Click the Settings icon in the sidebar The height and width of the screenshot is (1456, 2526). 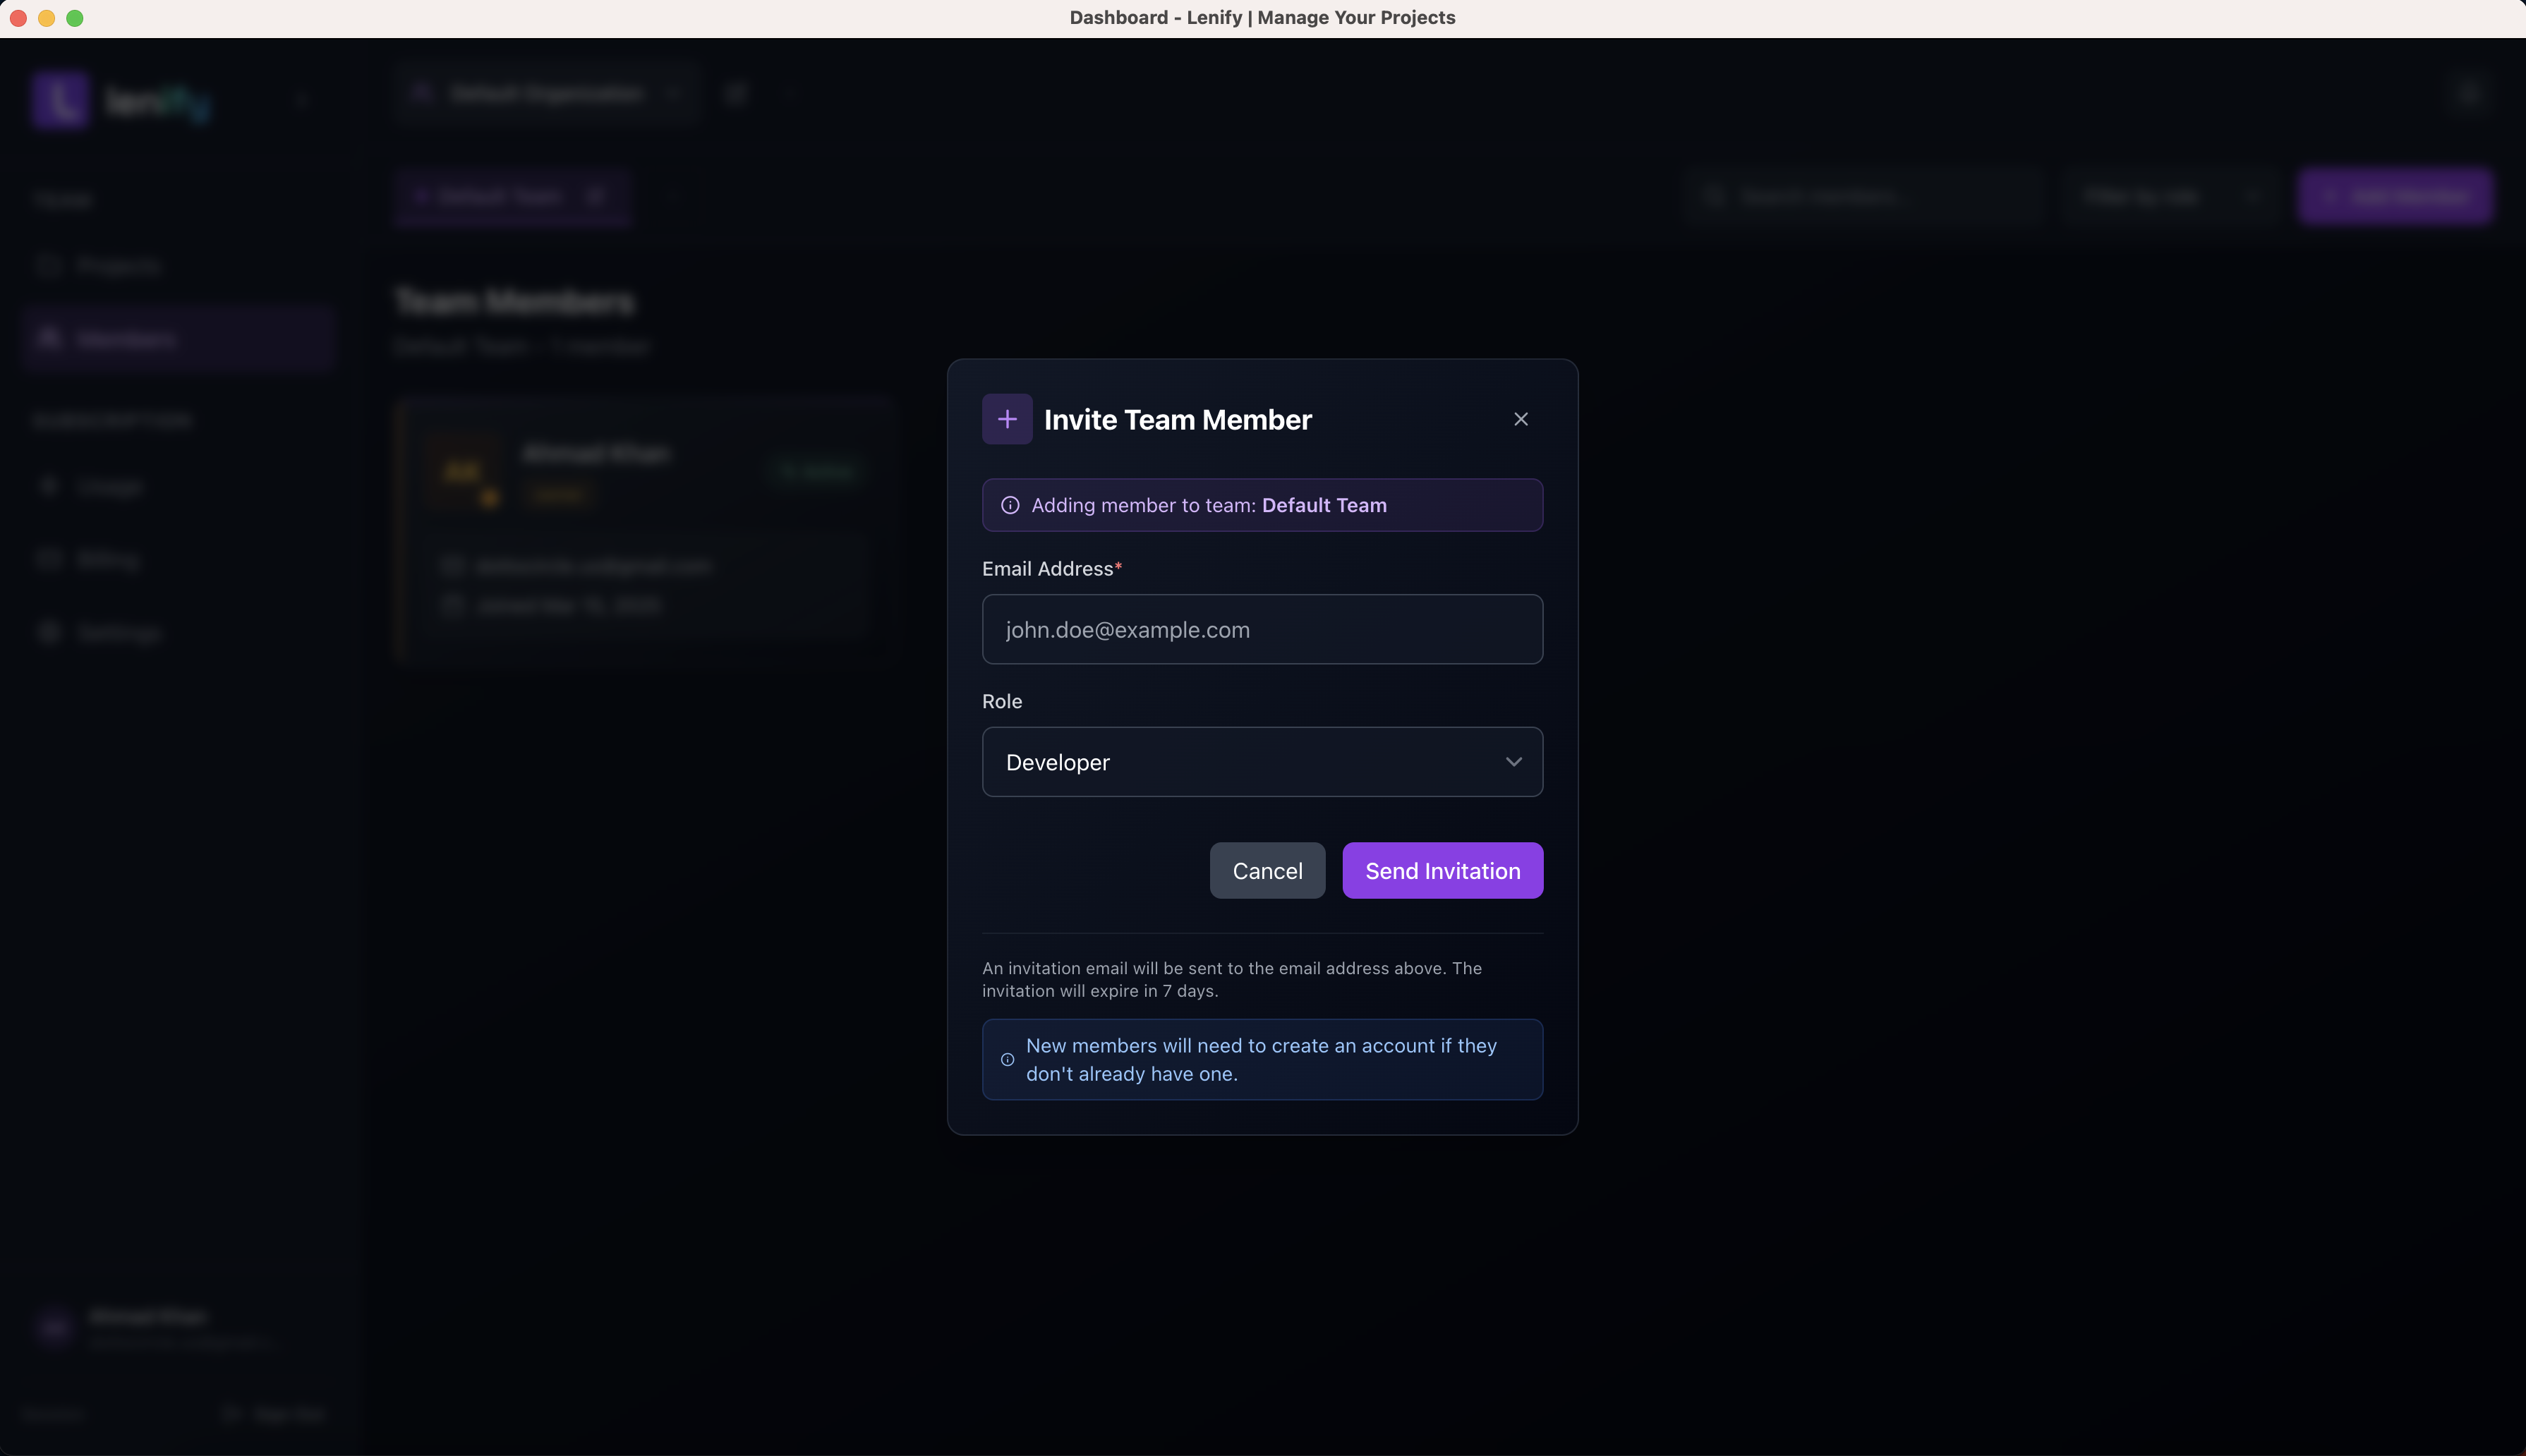(50, 632)
